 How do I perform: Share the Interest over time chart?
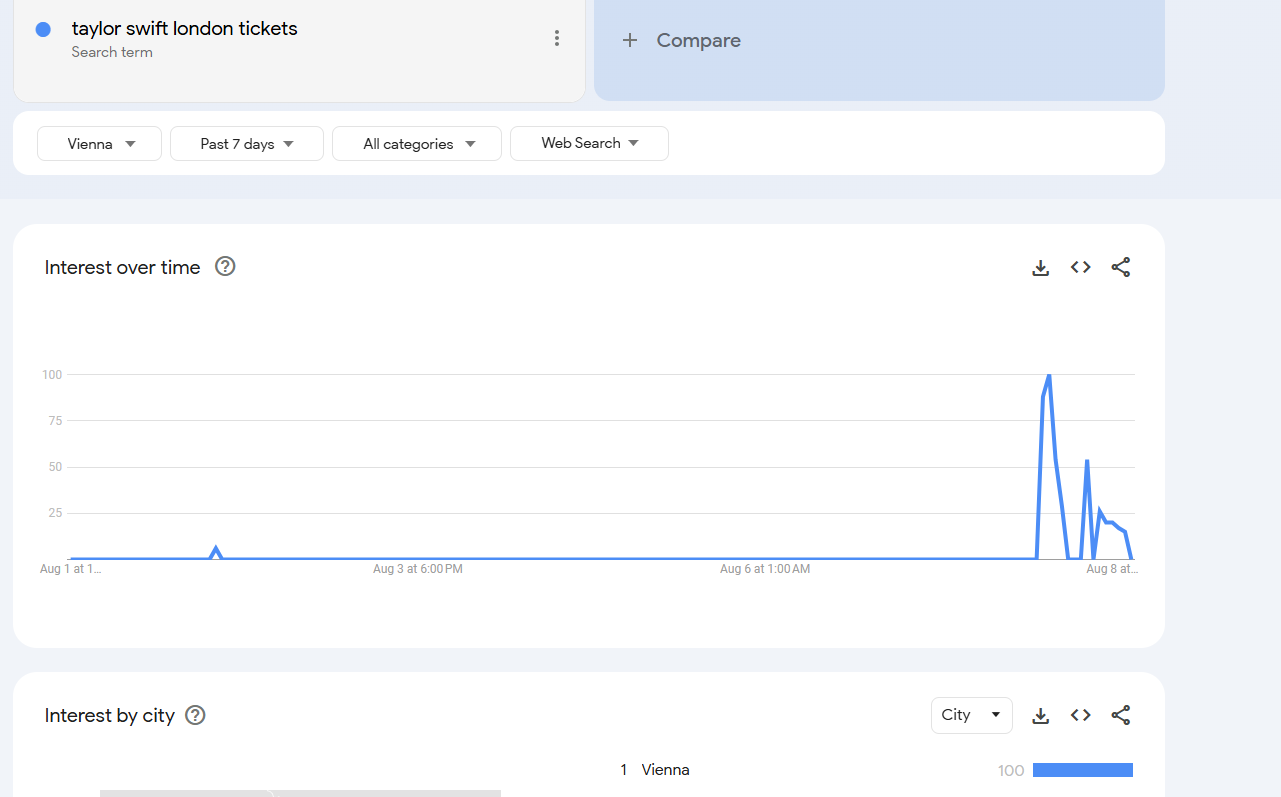(x=1120, y=267)
